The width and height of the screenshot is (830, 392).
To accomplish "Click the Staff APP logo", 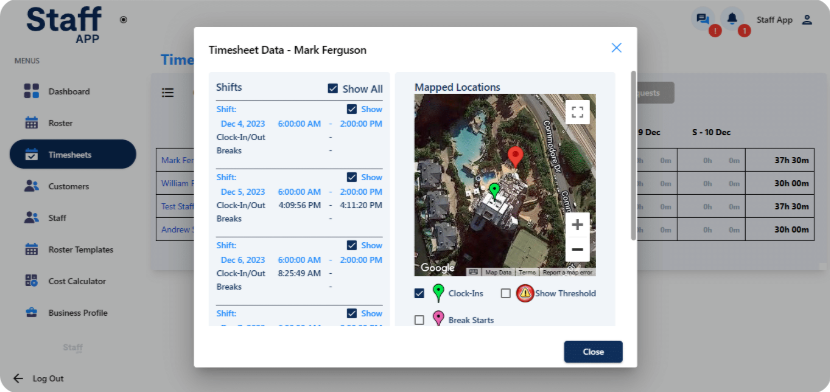I will pos(65,25).
